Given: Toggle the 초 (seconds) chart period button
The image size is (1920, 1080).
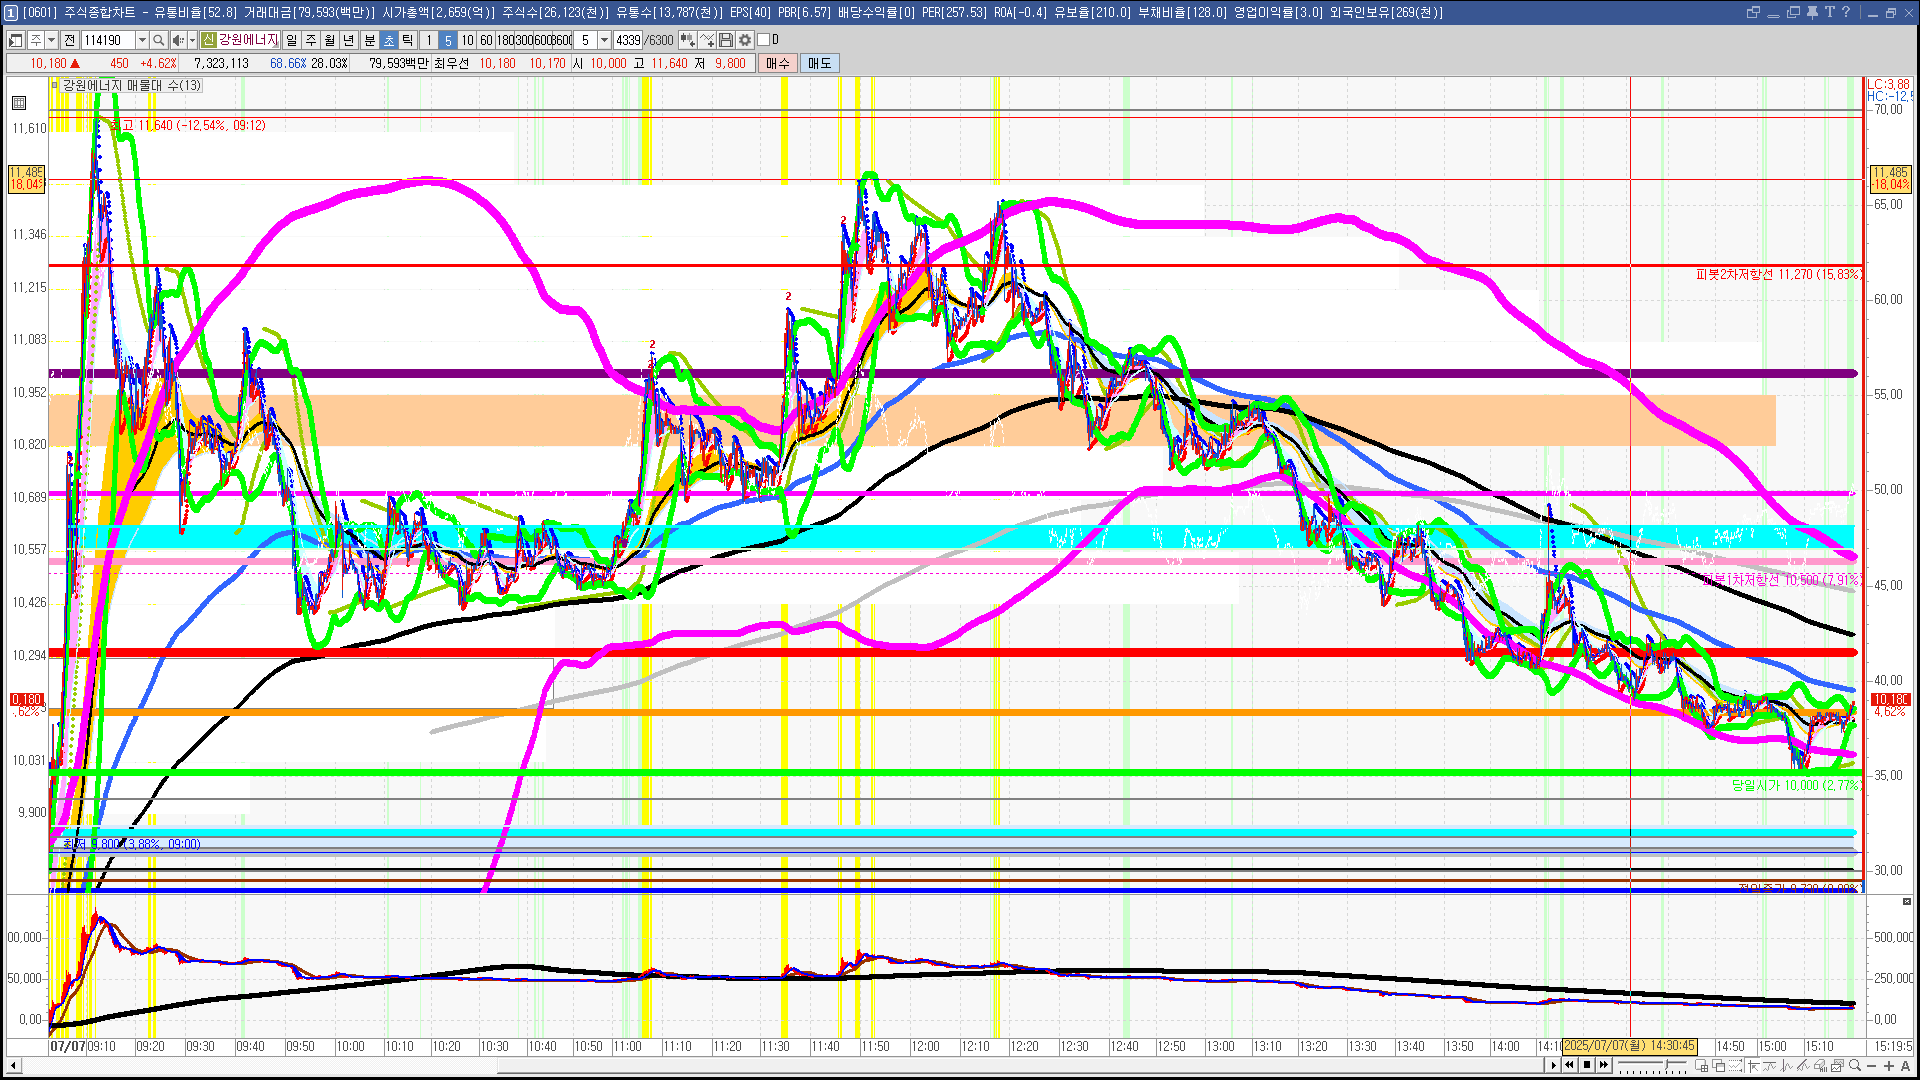Looking at the screenshot, I should pos(389,40).
